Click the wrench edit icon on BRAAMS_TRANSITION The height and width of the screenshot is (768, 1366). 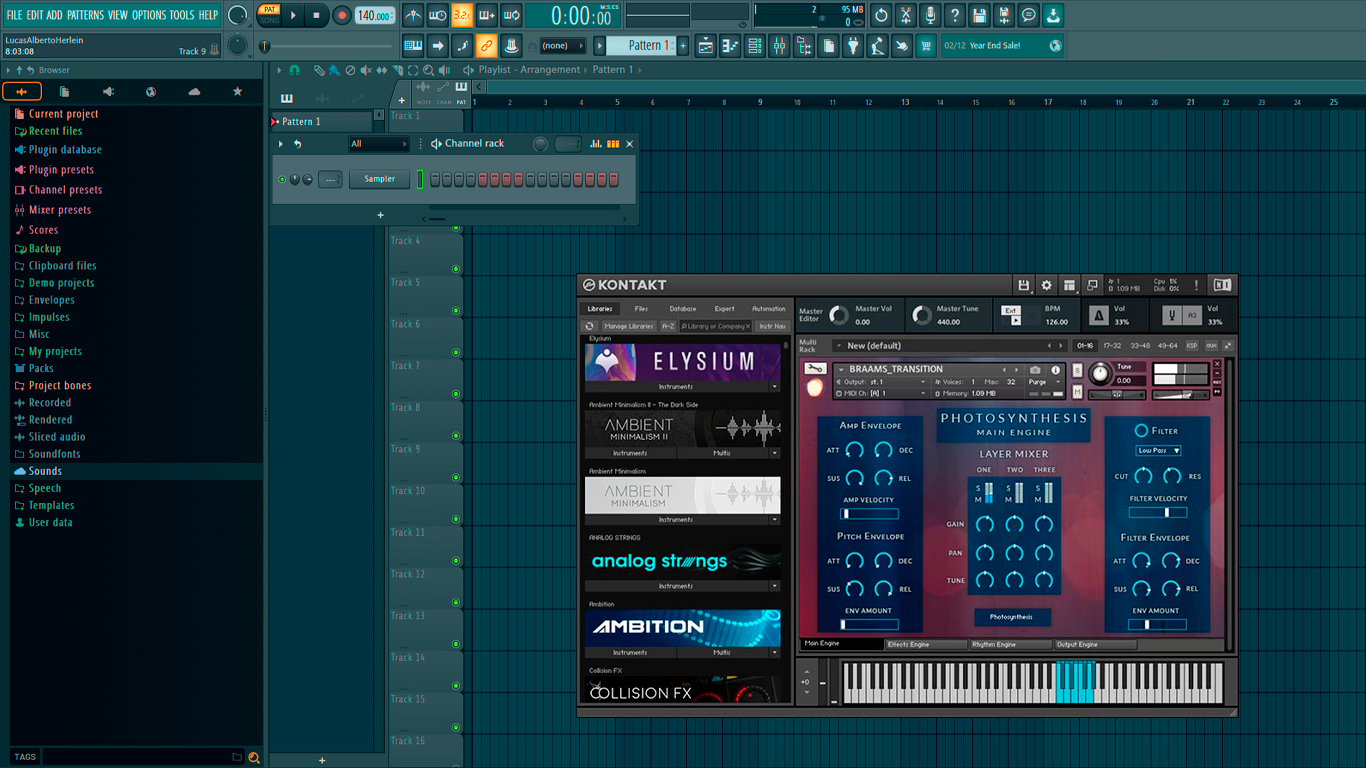point(814,369)
